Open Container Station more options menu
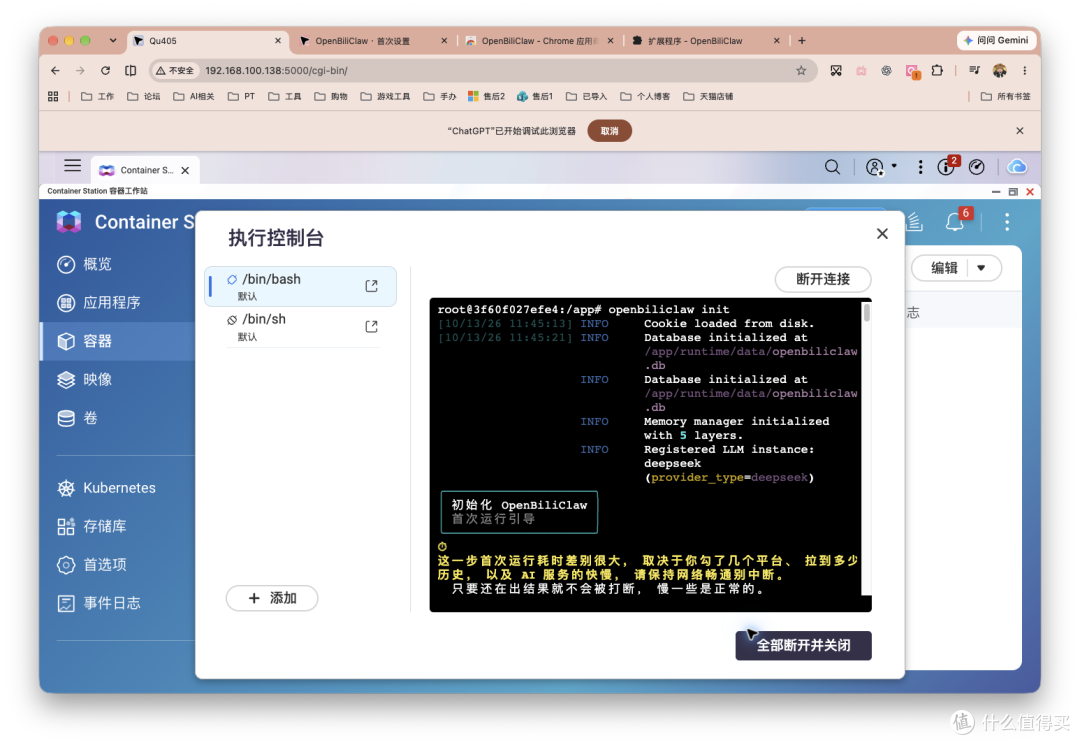The height and width of the screenshot is (745, 1080). click(x=1007, y=222)
